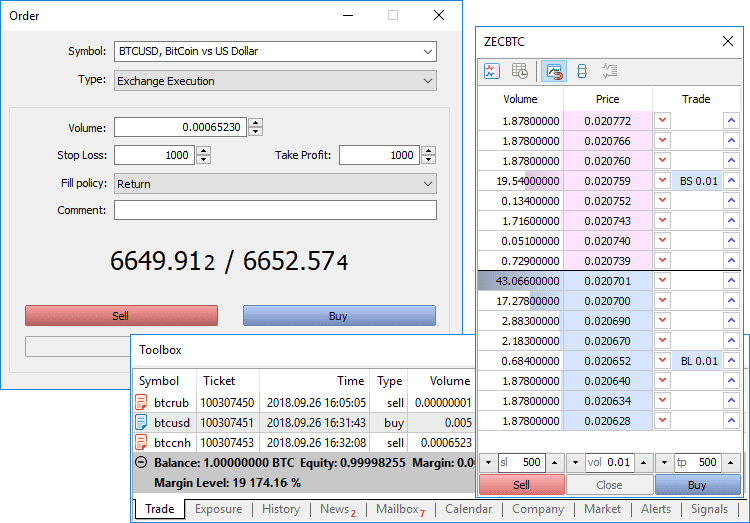Decrease the vol value in ZECBTC panel
Image resolution: width=750 pixels, height=523 pixels.
575,463
